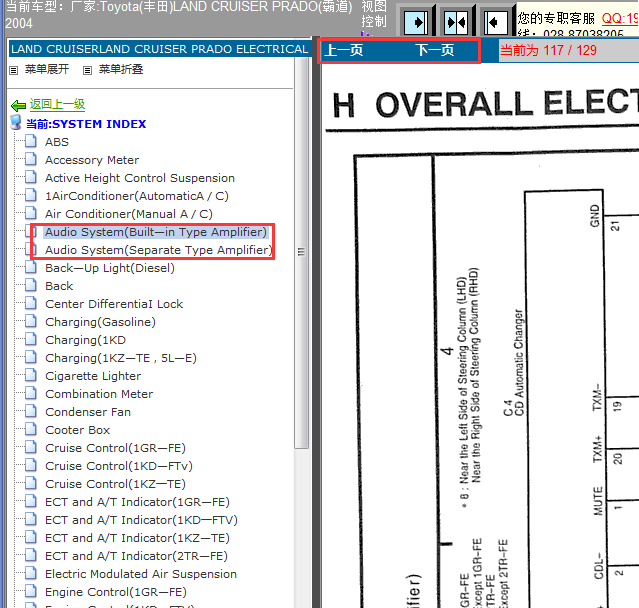The image size is (639, 608).
Task: Click the page icon beside Center Differential Lock
Action: 31,303
